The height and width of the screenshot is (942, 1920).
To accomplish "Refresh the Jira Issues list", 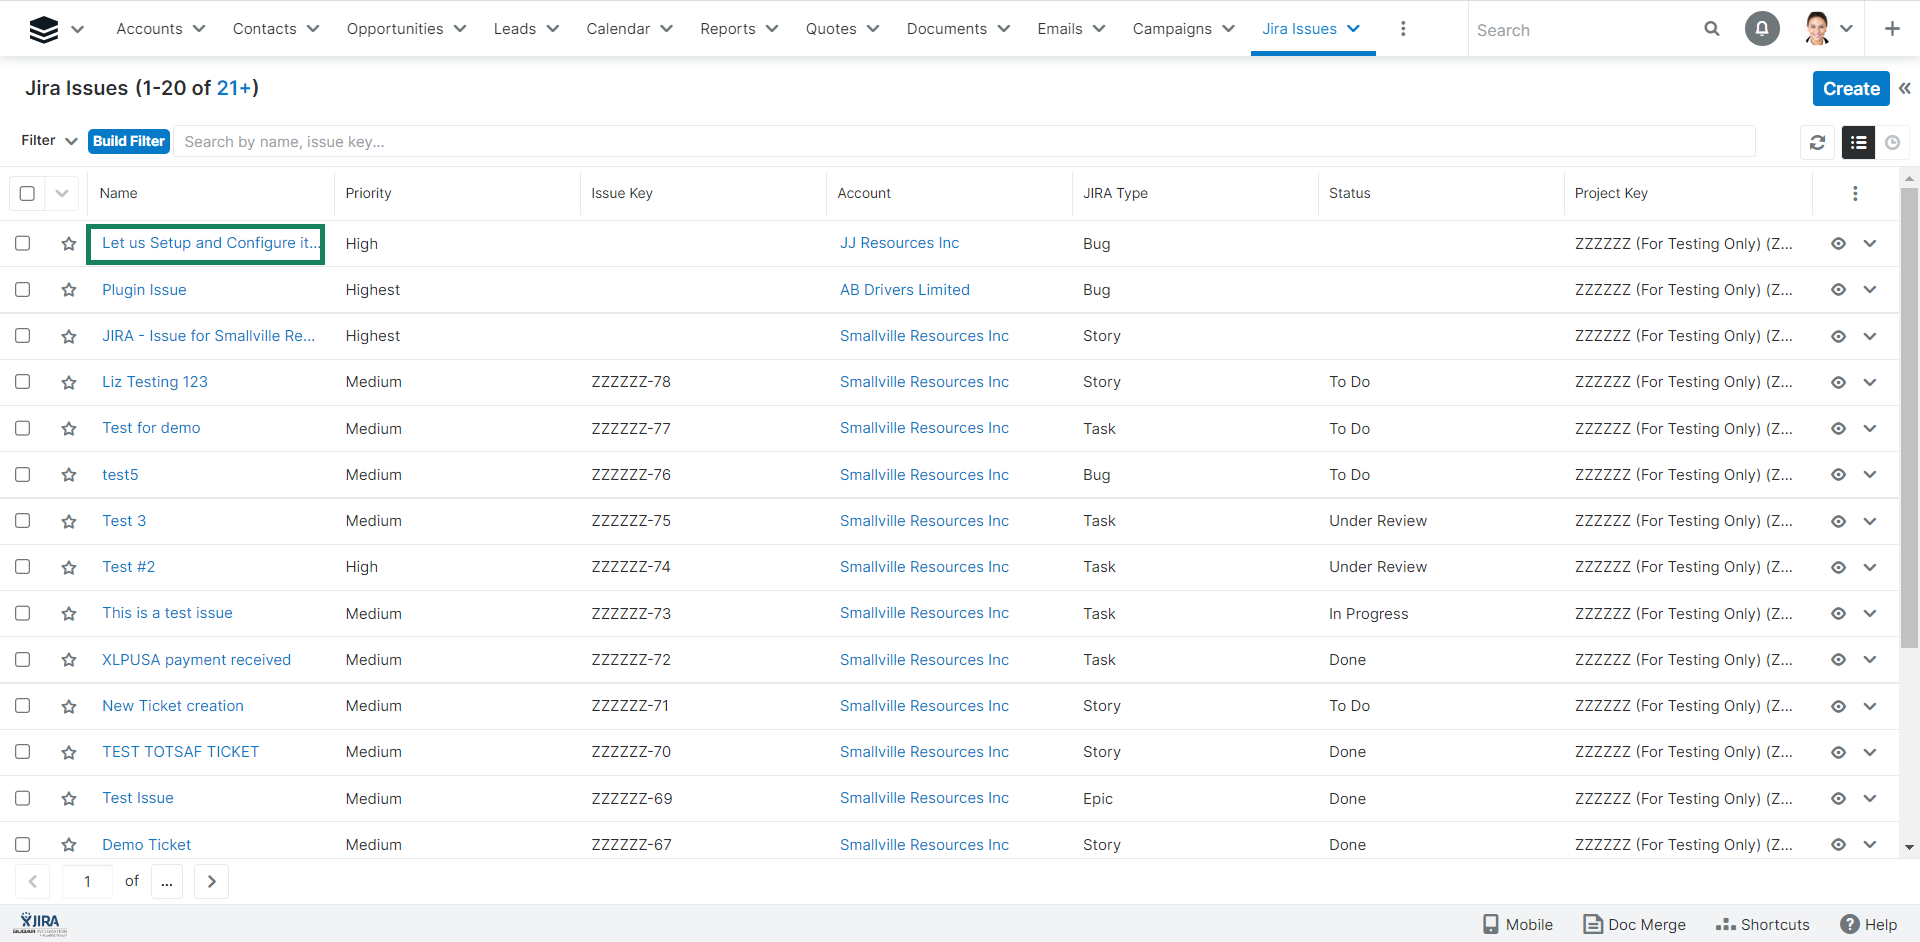I will [x=1817, y=143].
